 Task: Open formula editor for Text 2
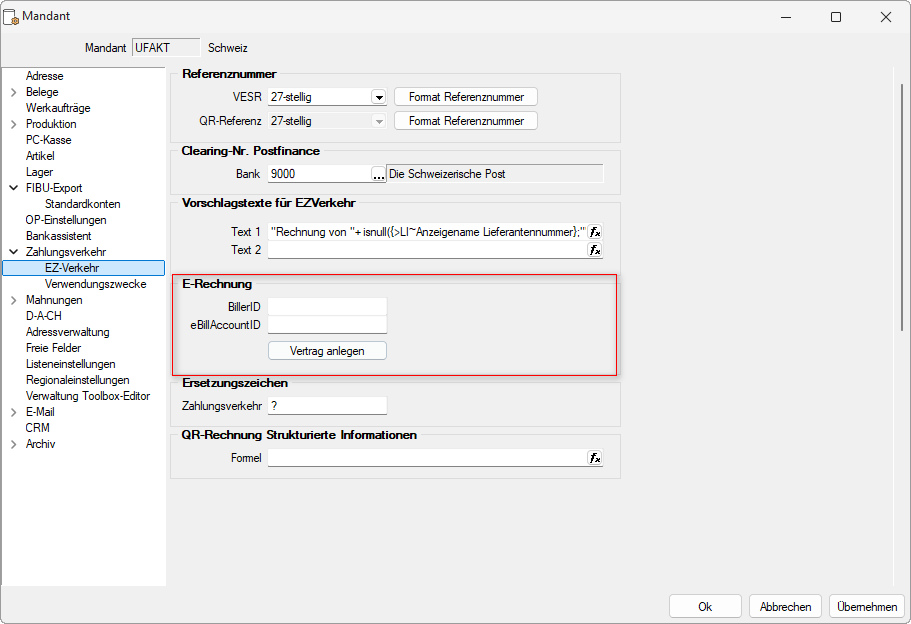click(595, 250)
